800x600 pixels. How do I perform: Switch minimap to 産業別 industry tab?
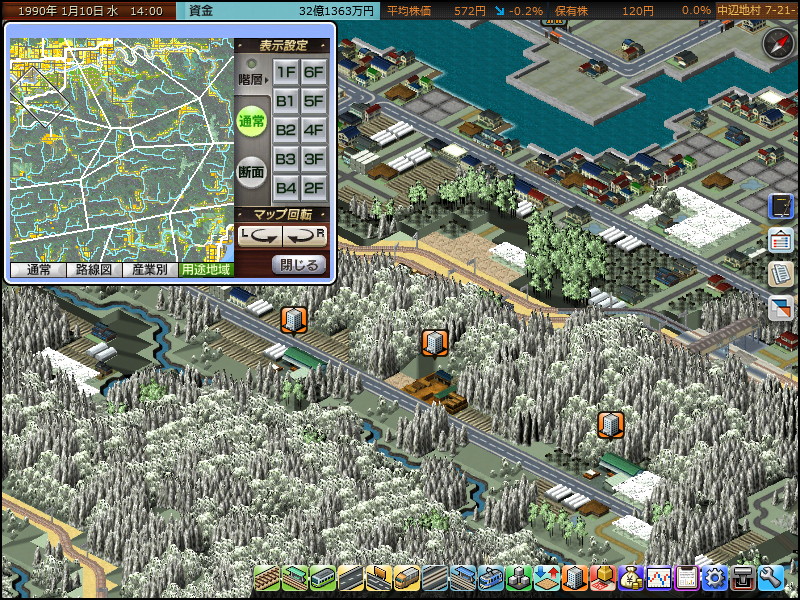pyautogui.click(x=150, y=270)
